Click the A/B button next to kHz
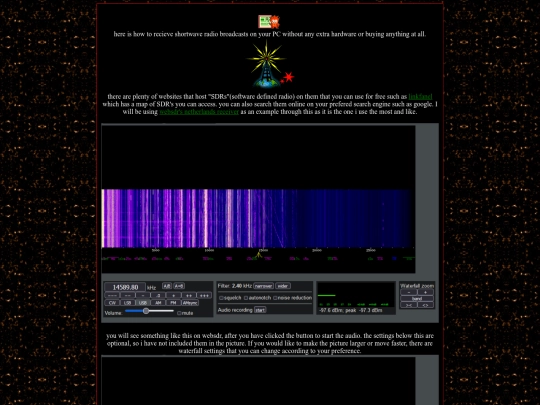This screenshot has height=405, width=540. tap(167, 286)
